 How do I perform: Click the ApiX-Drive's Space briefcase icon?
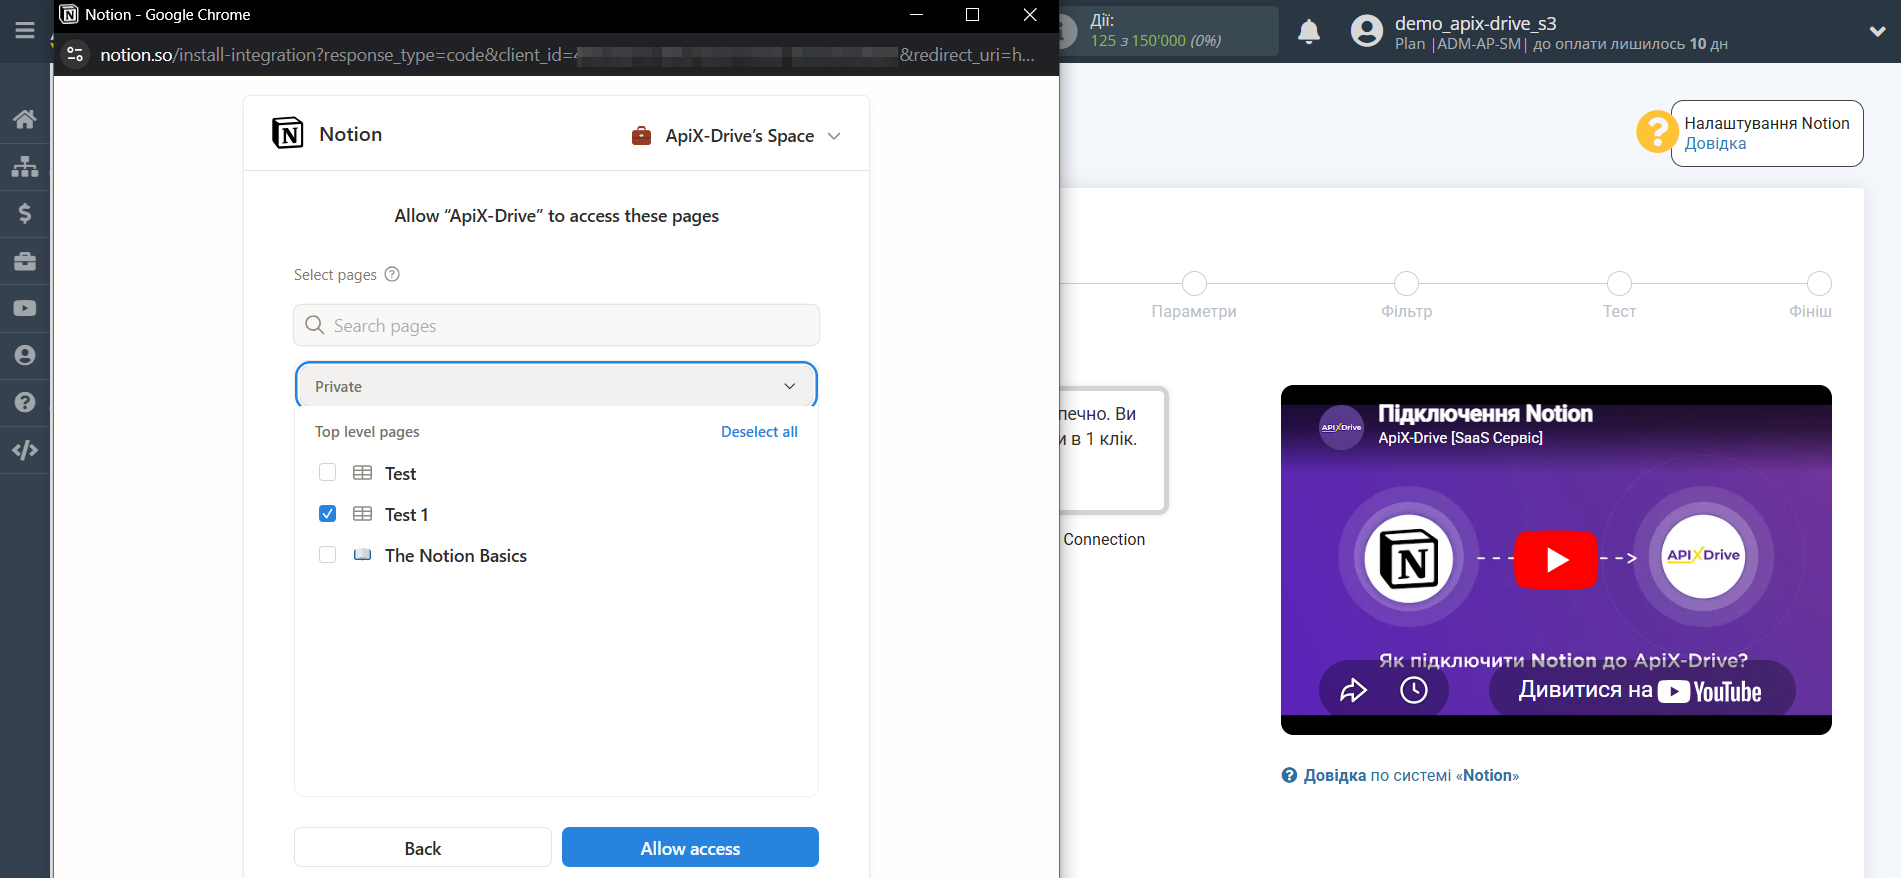[x=642, y=136]
